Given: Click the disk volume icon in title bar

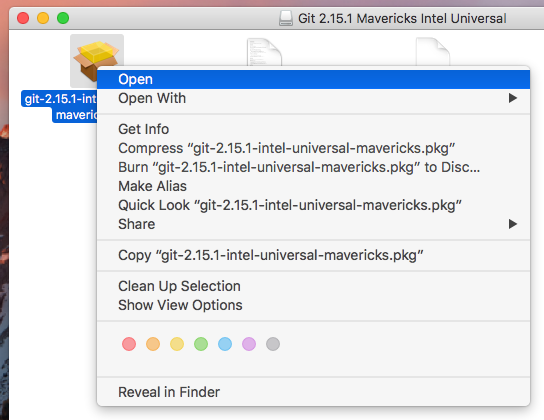Looking at the screenshot, I should click(286, 18).
